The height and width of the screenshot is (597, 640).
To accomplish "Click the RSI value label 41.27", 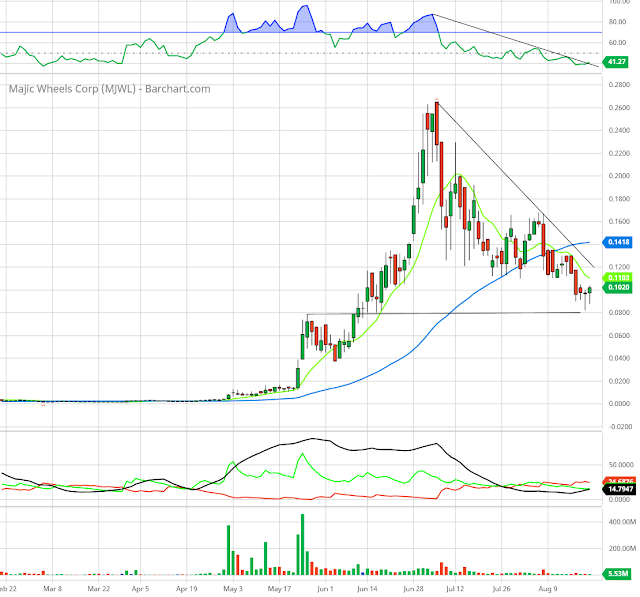I will tap(616, 62).
